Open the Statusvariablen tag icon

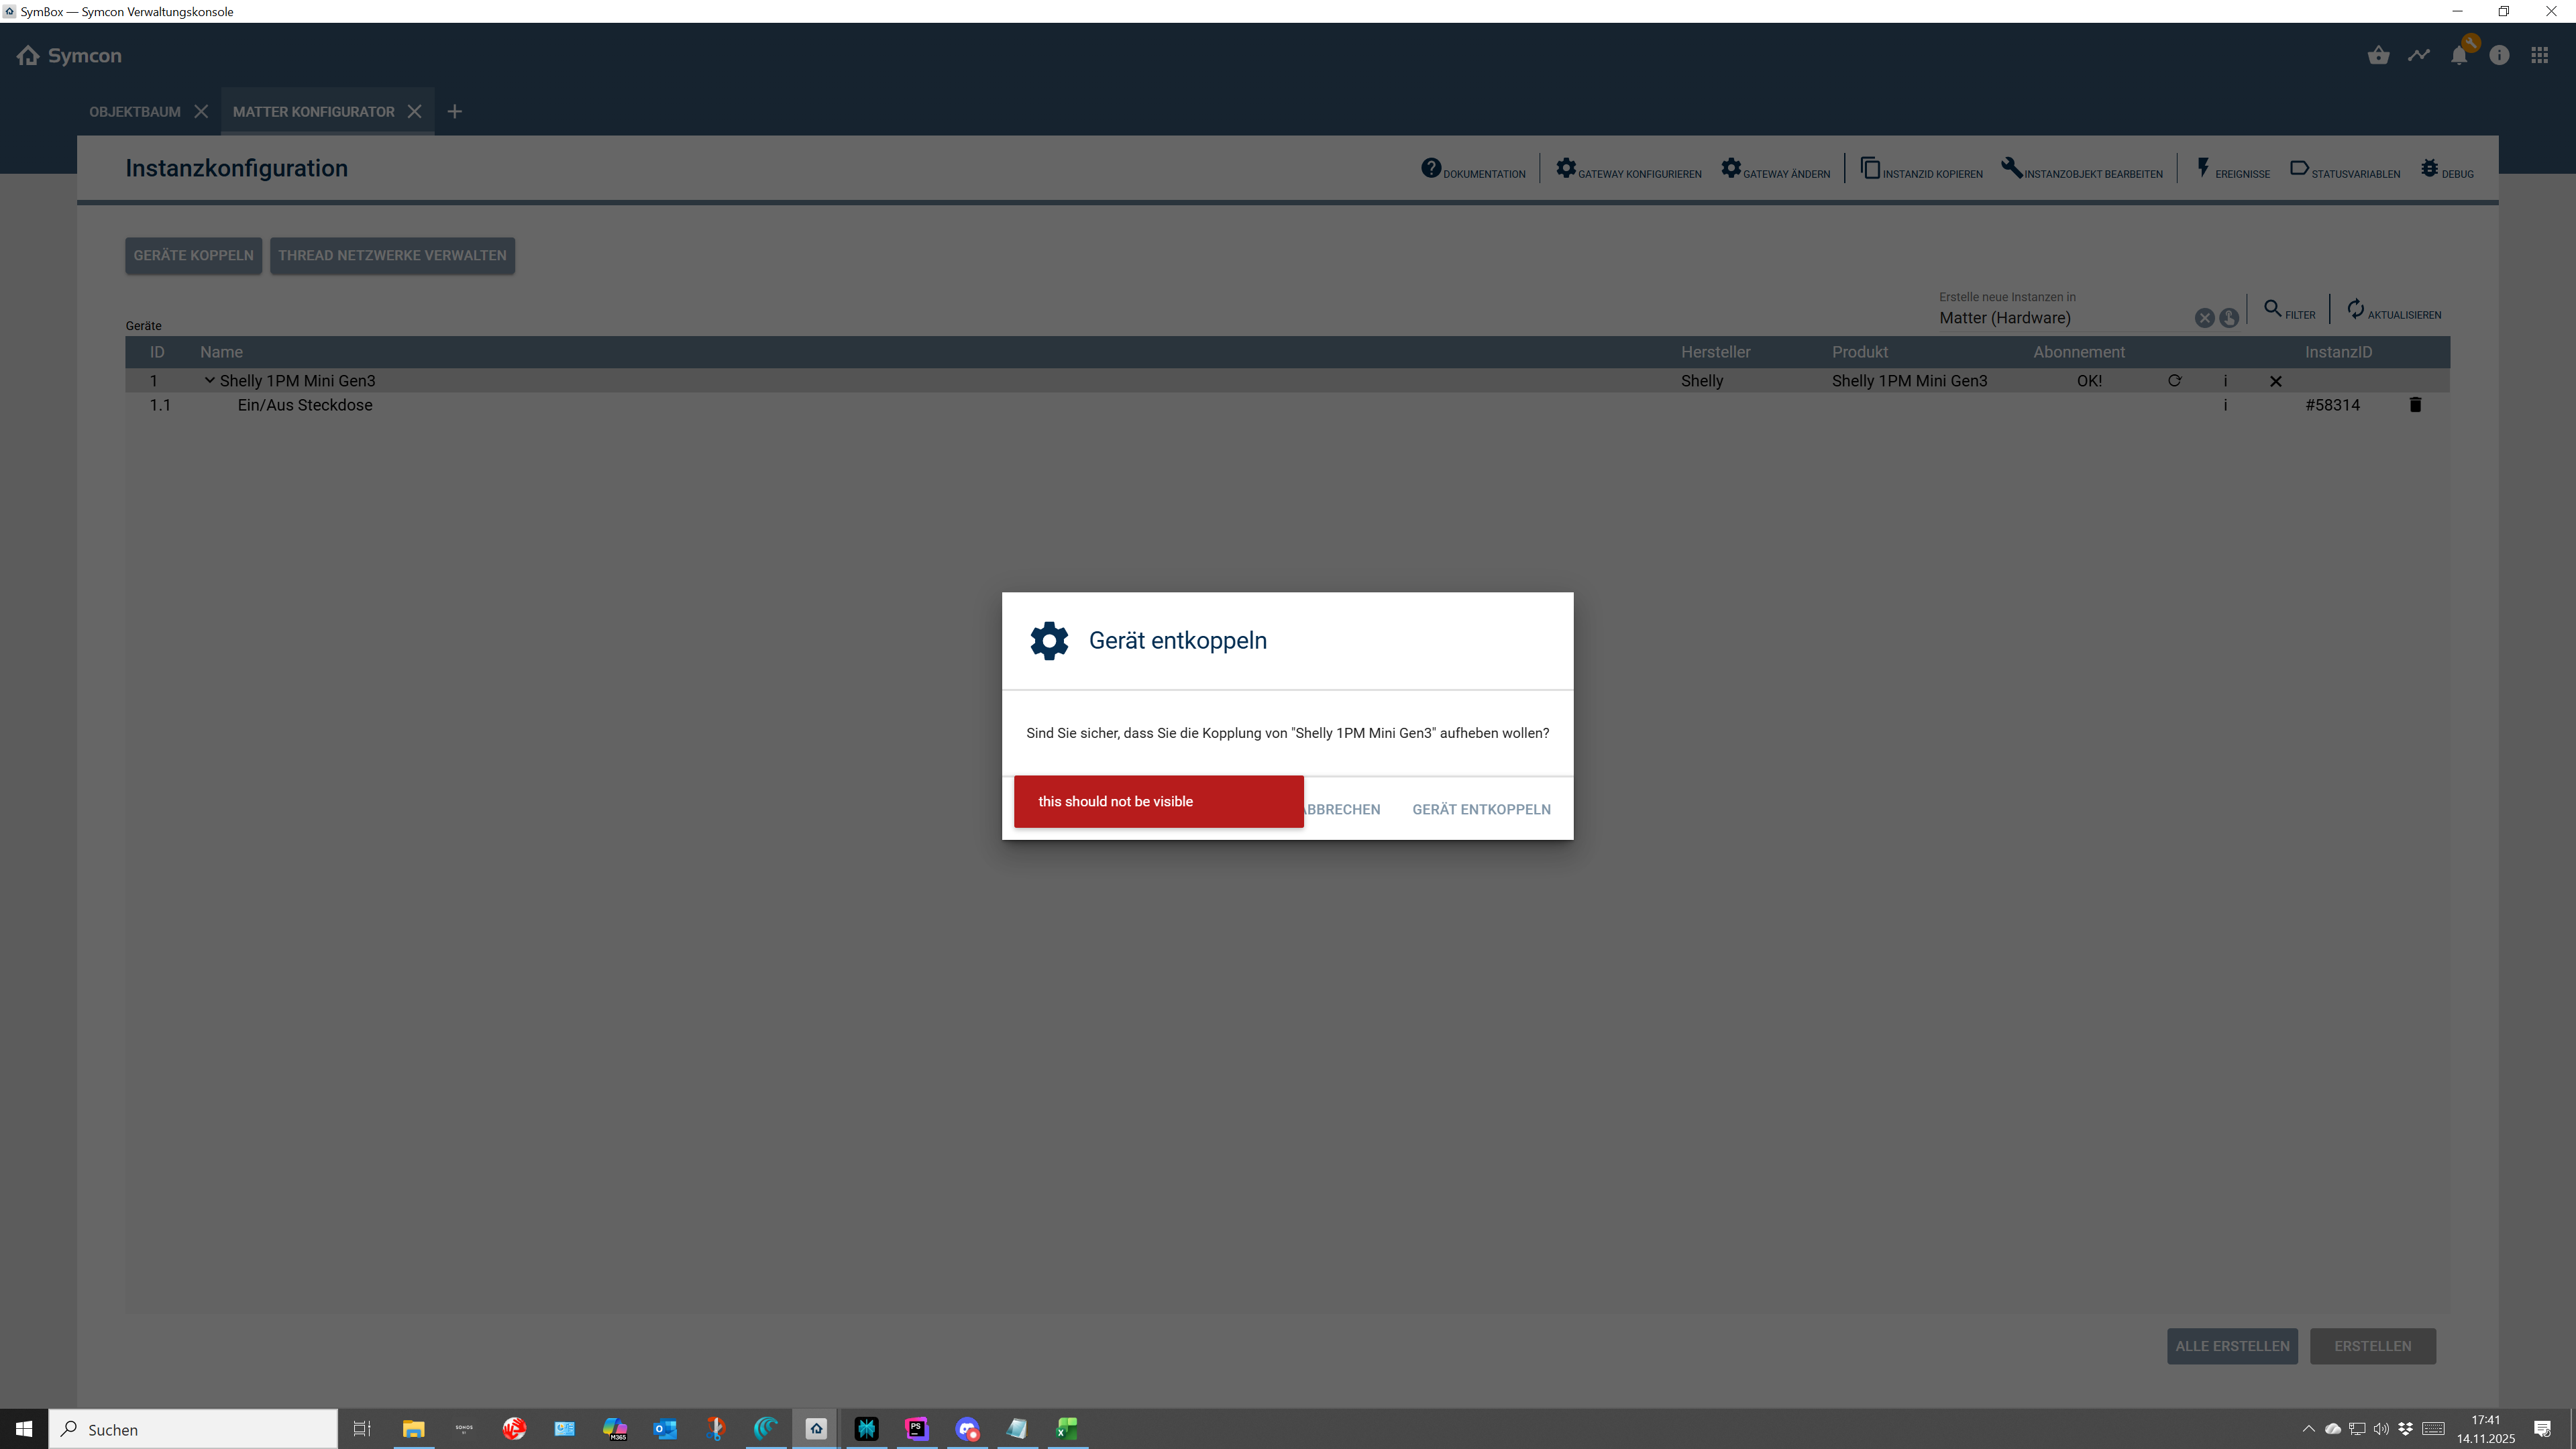2299,168
